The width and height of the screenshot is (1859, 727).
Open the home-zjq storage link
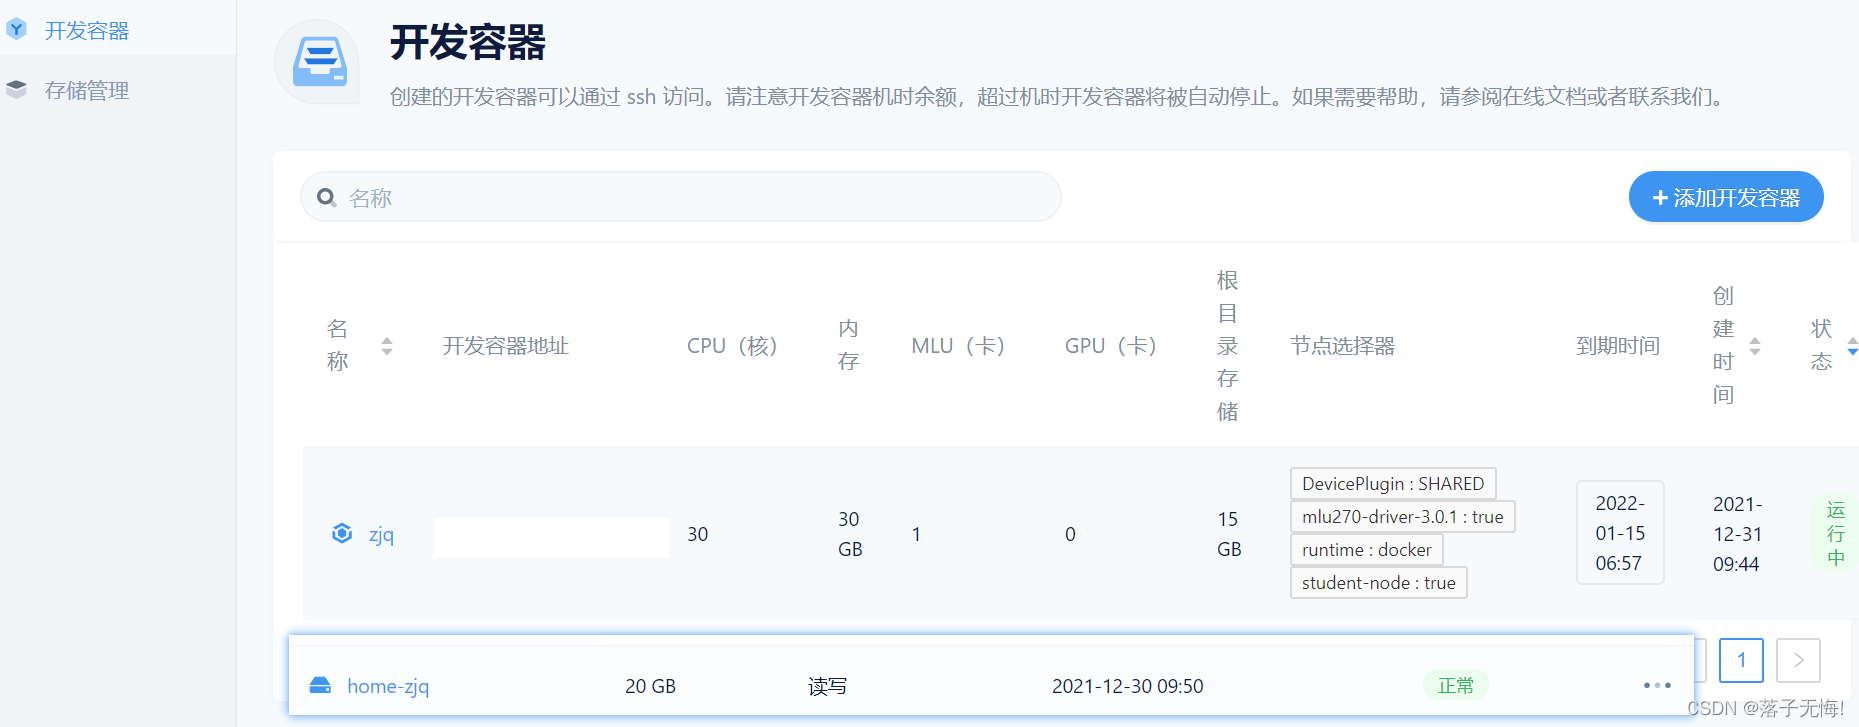(x=388, y=686)
